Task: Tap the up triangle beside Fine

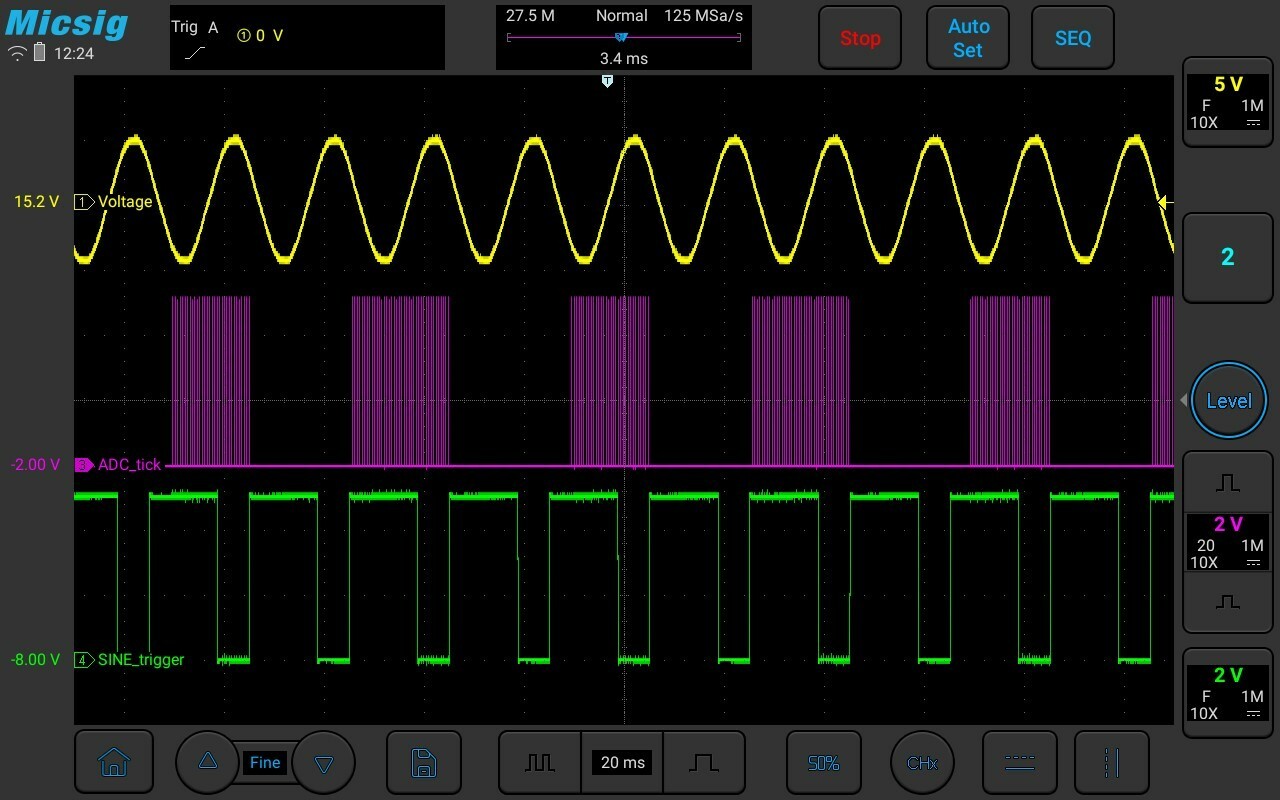Action: point(208,762)
